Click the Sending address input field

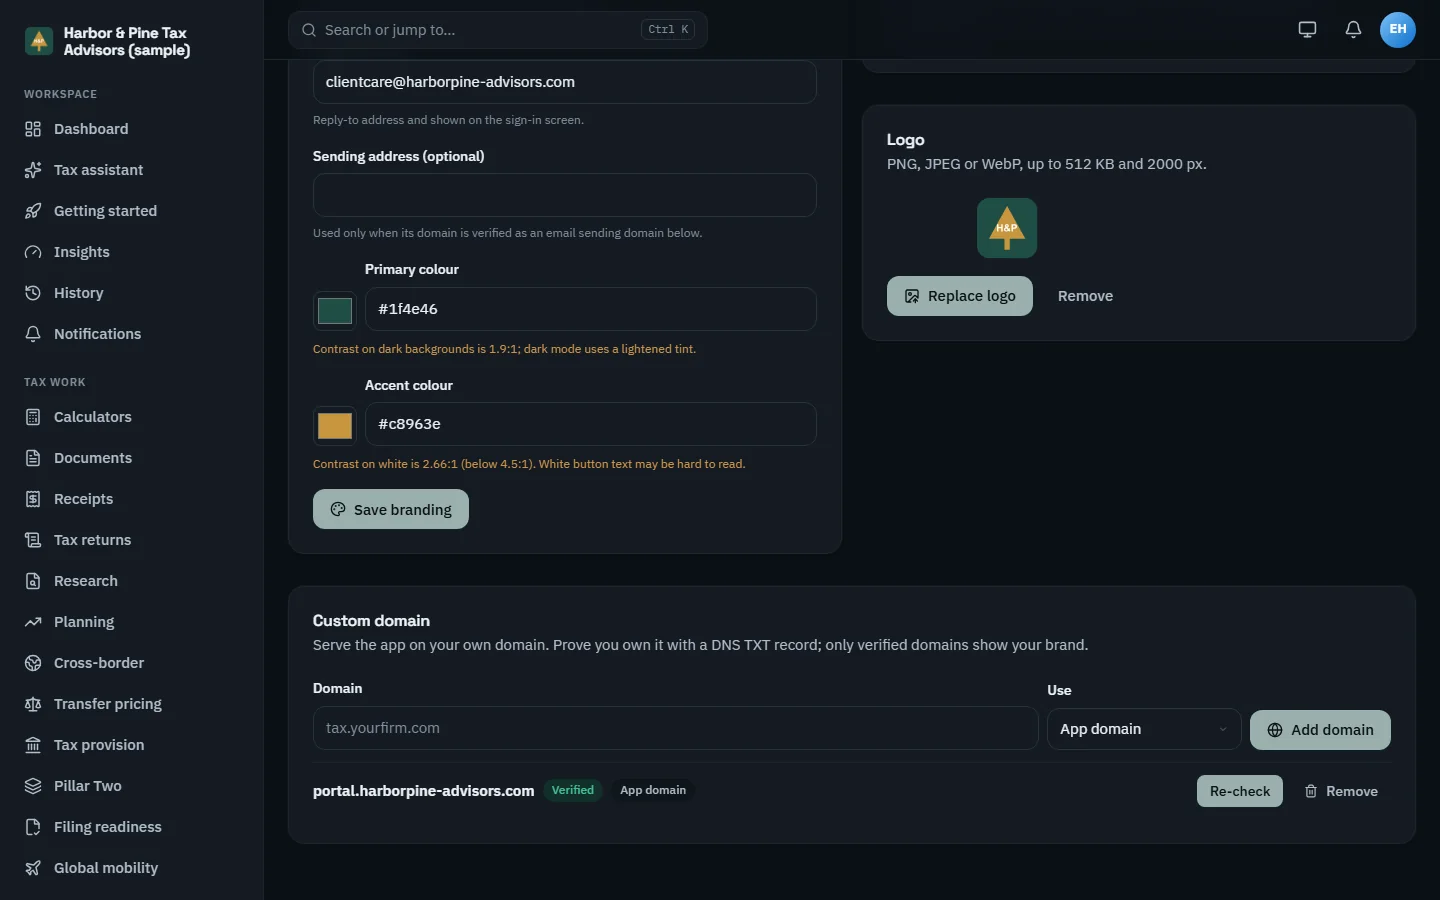click(x=565, y=195)
